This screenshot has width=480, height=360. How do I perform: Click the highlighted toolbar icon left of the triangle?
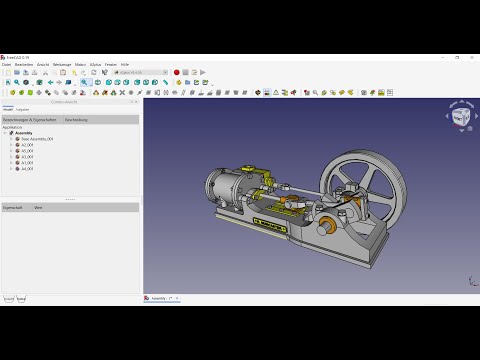coord(267,93)
